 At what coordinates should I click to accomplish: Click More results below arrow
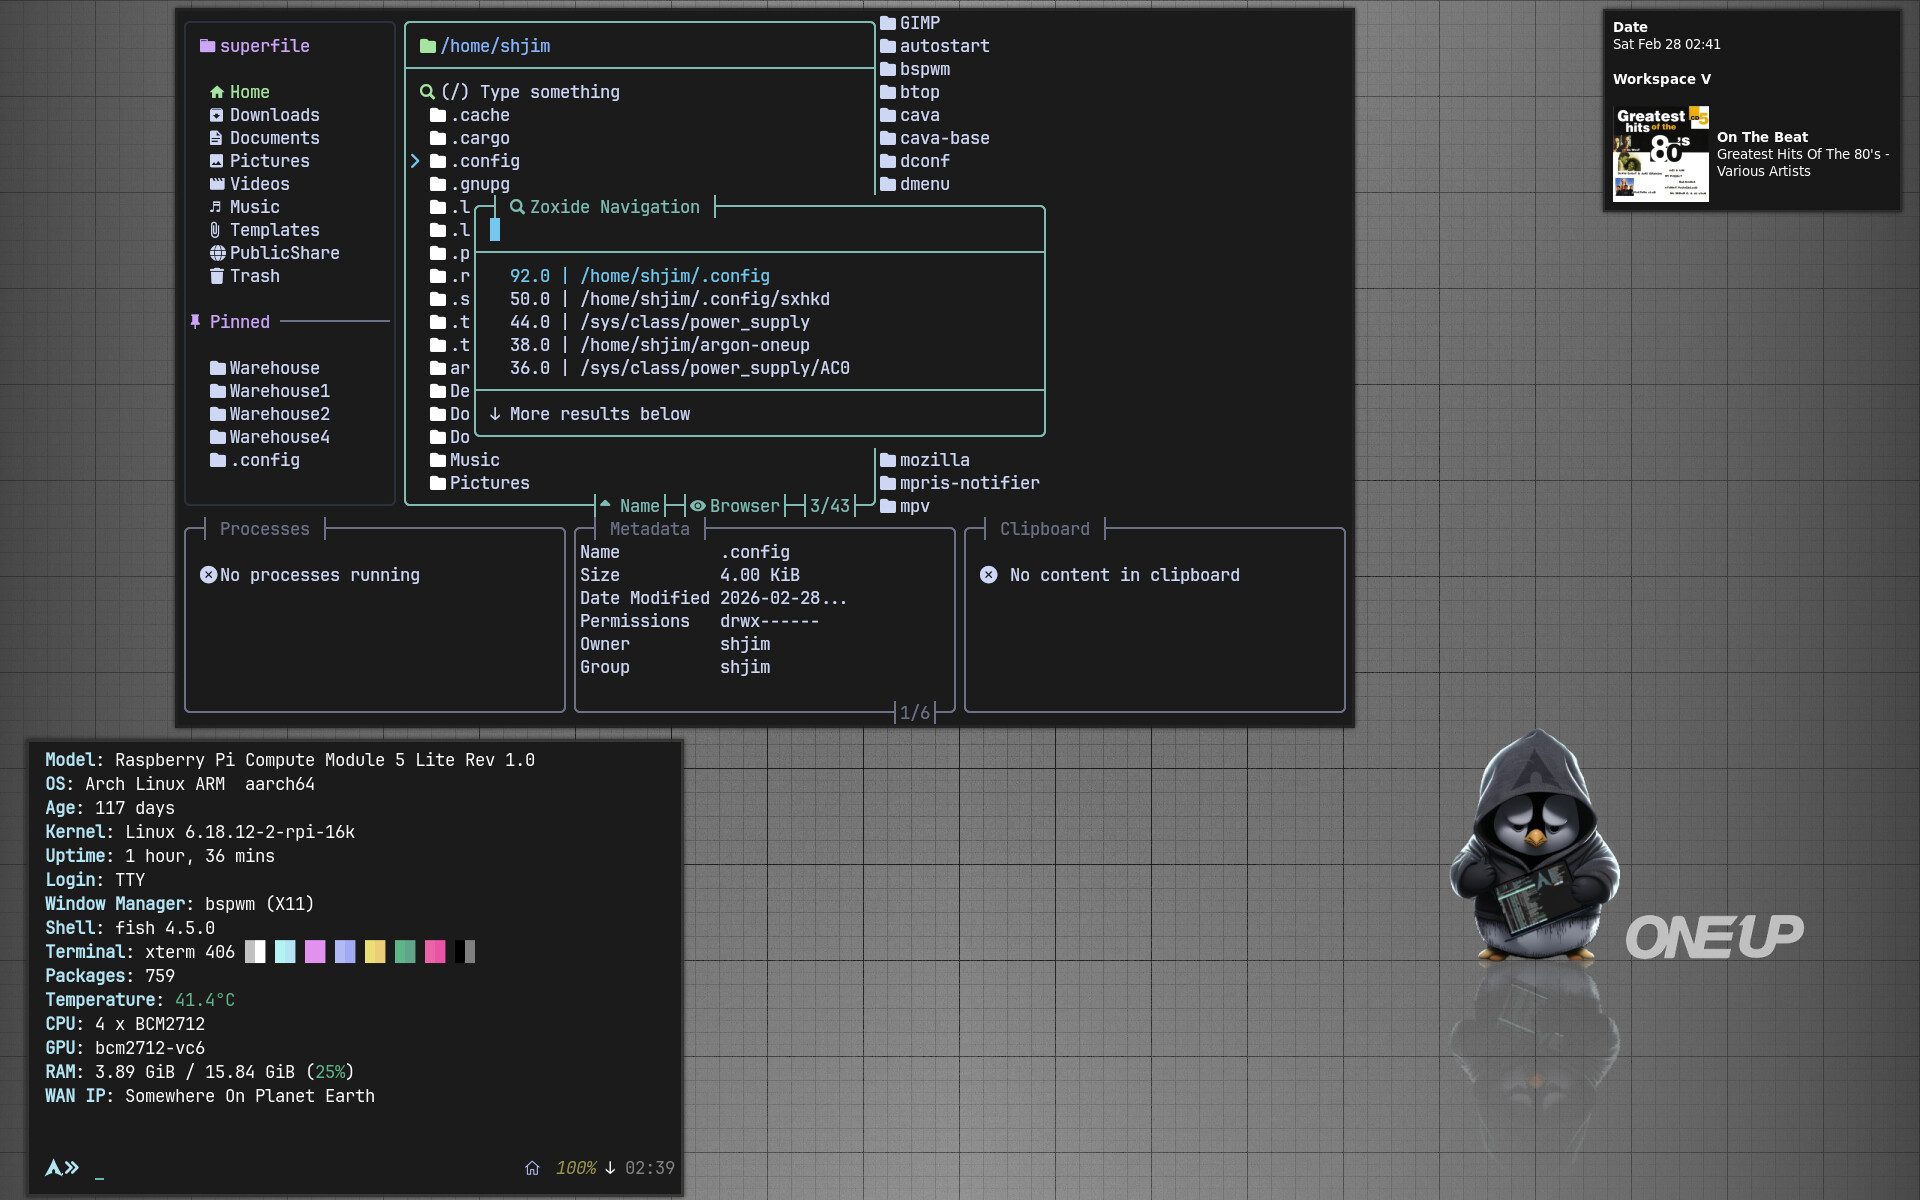(495, 414)
